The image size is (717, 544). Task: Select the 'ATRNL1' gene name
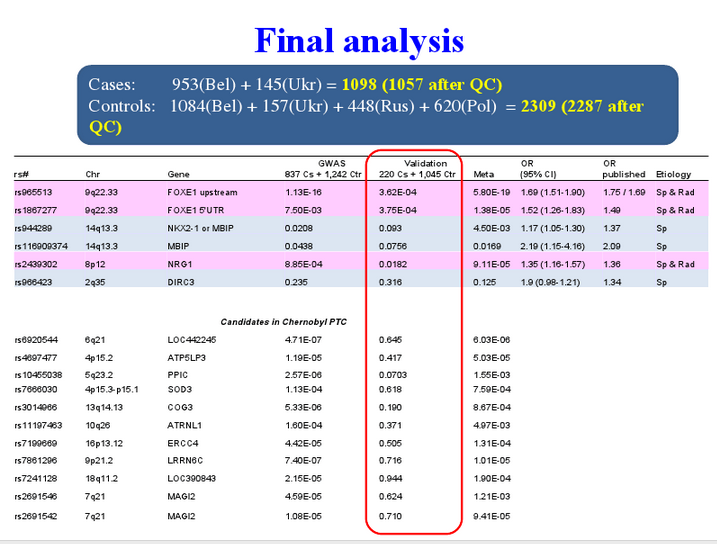pyautogui.click(x=184, y=426)
